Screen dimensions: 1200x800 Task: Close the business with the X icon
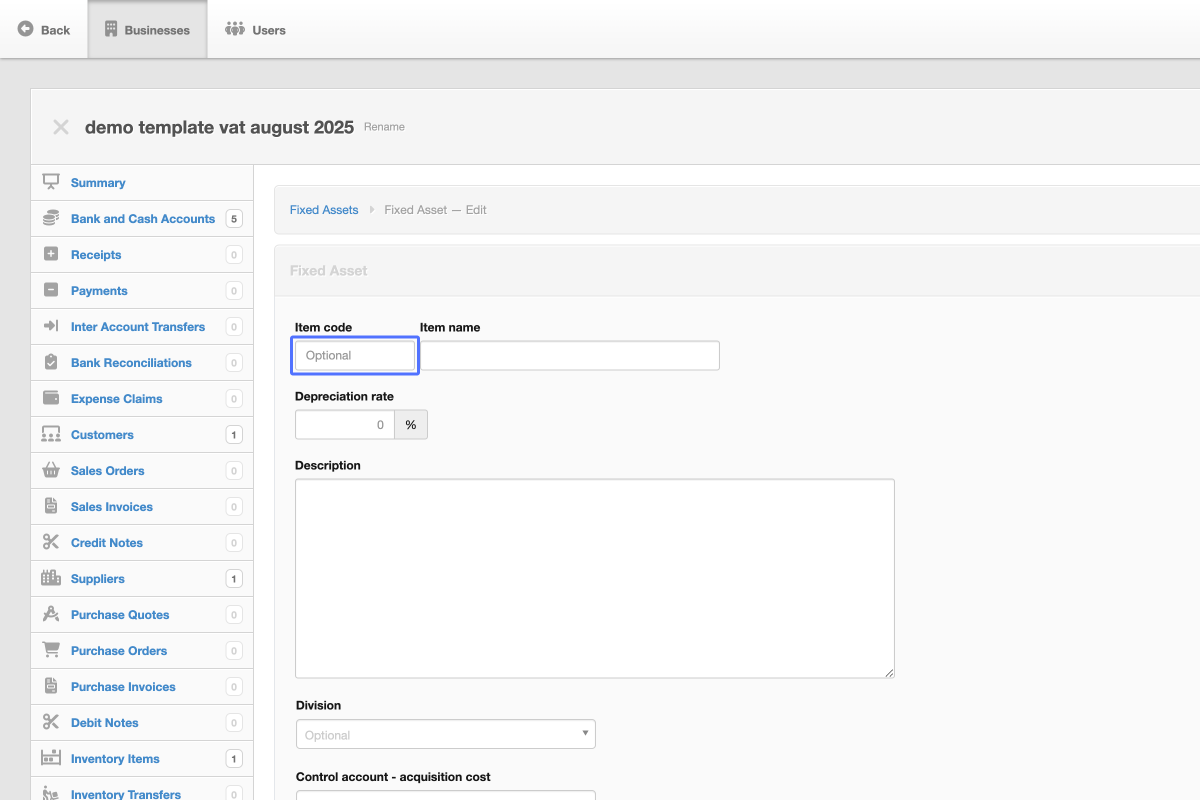(x=61, y=127)
